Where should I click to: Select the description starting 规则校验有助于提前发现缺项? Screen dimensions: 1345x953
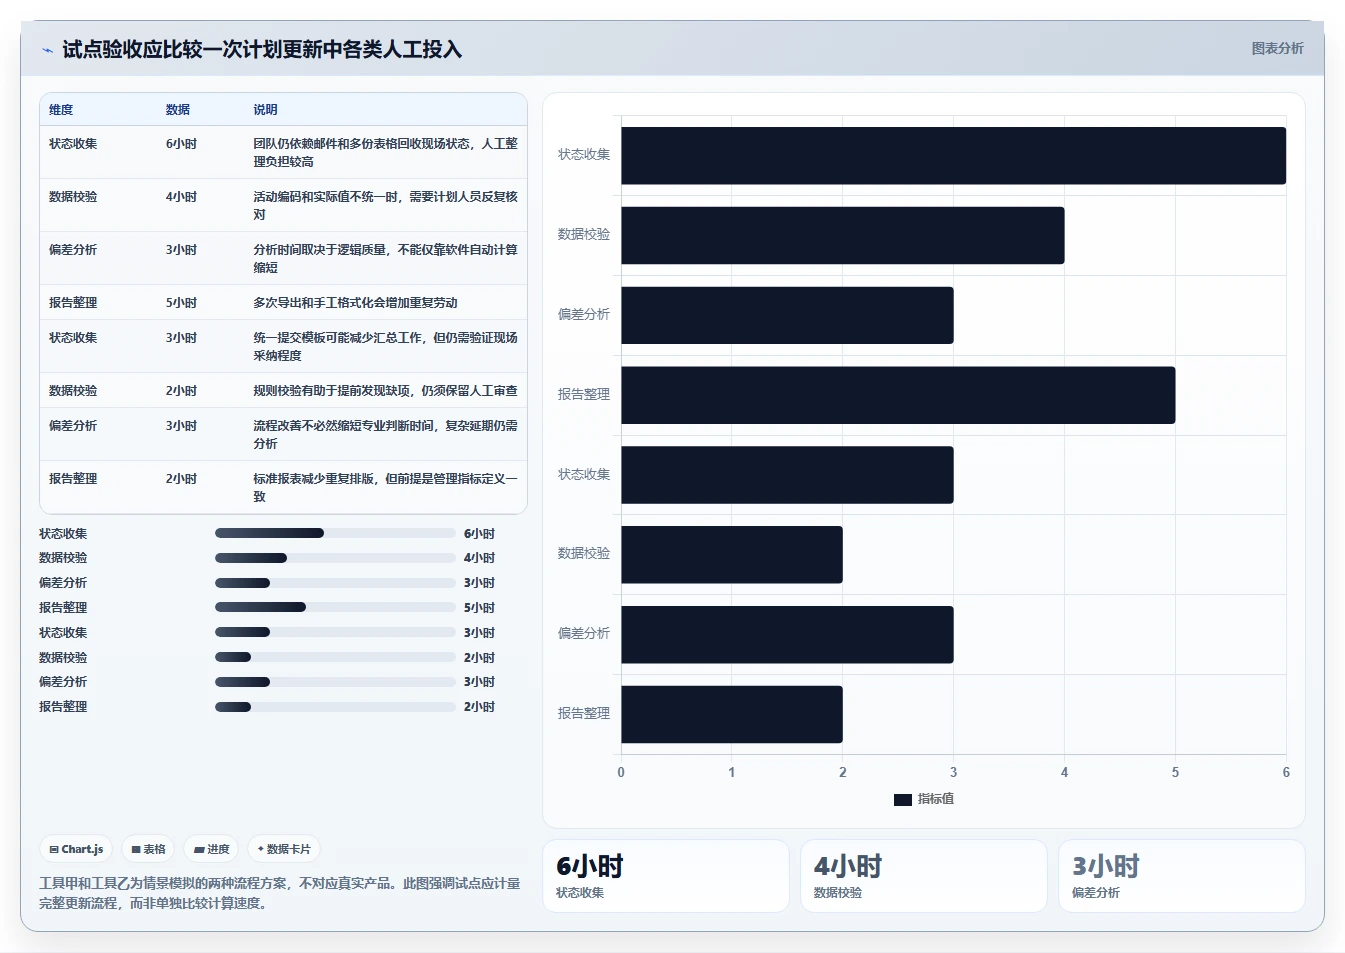[385, 390]
